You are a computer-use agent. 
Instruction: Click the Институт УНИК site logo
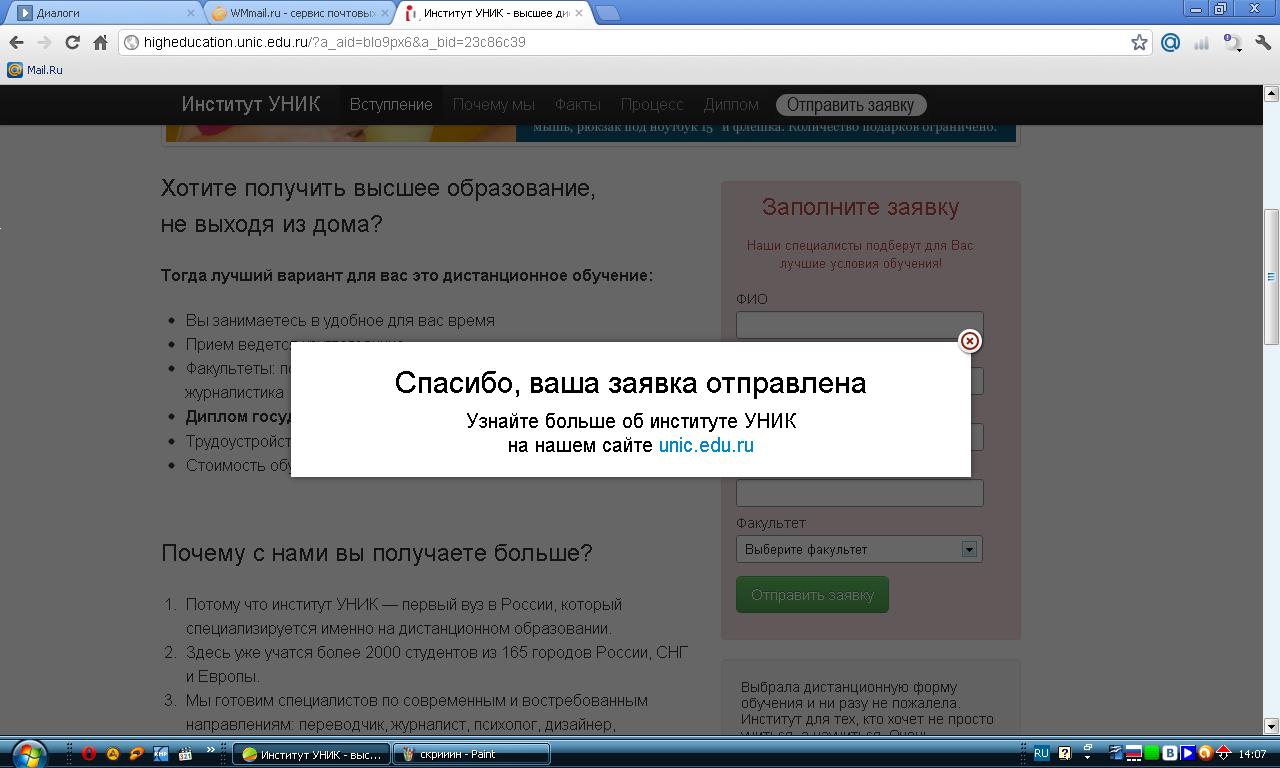click(251, 104)
